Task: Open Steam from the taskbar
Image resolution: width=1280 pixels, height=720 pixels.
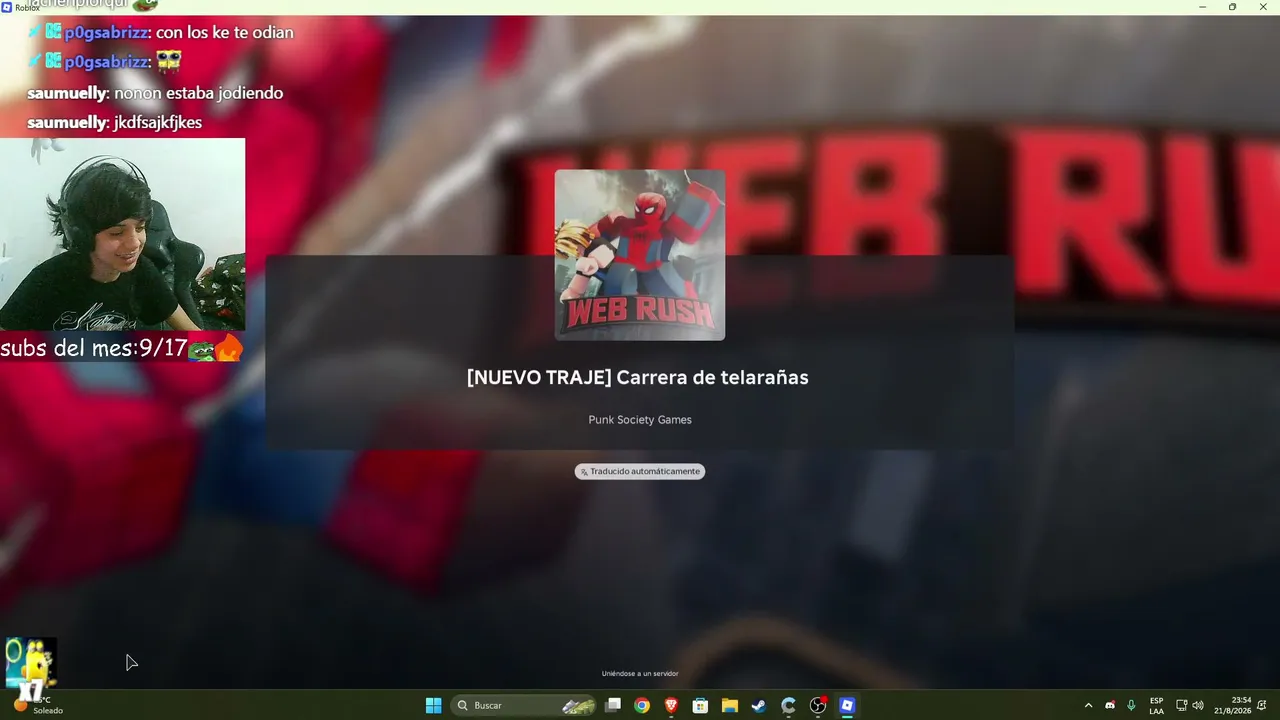Action: coord(759,706)
